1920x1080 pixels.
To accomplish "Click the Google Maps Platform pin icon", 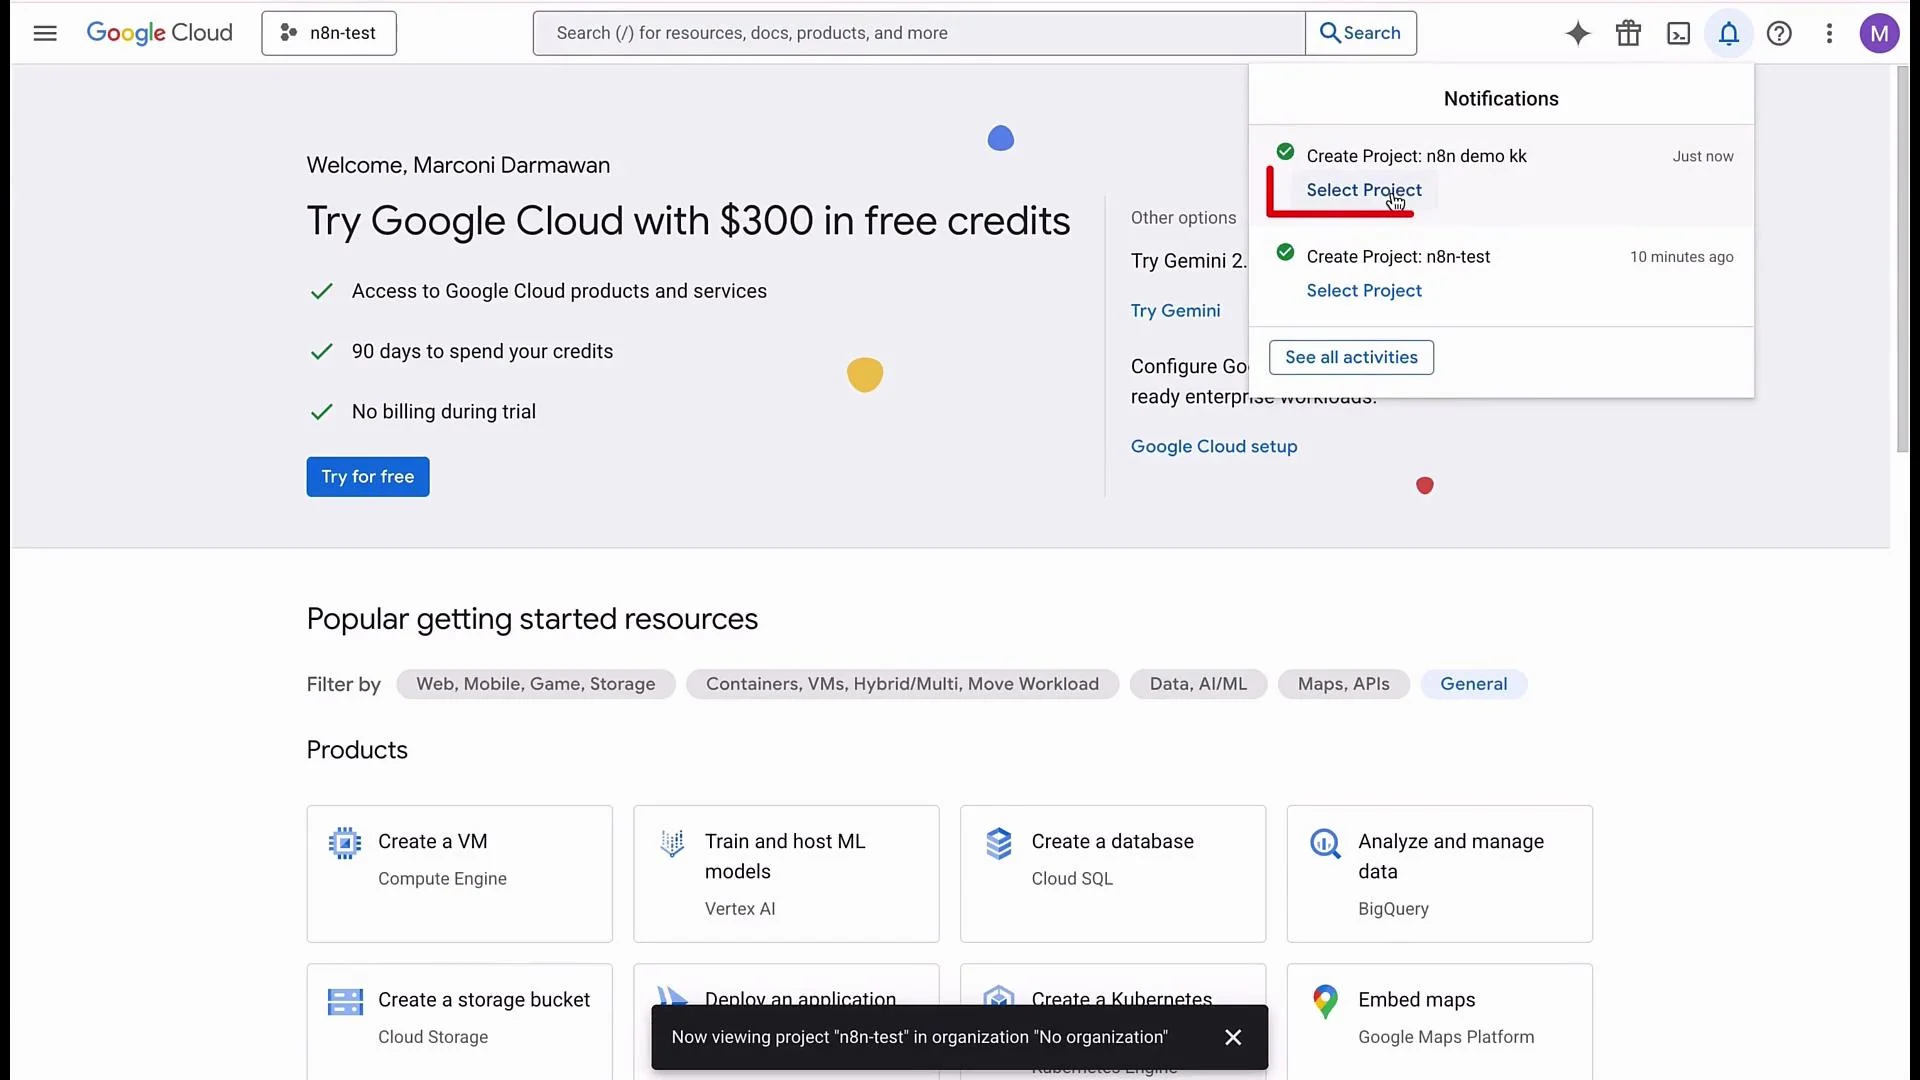I will coord(1325,1001).
